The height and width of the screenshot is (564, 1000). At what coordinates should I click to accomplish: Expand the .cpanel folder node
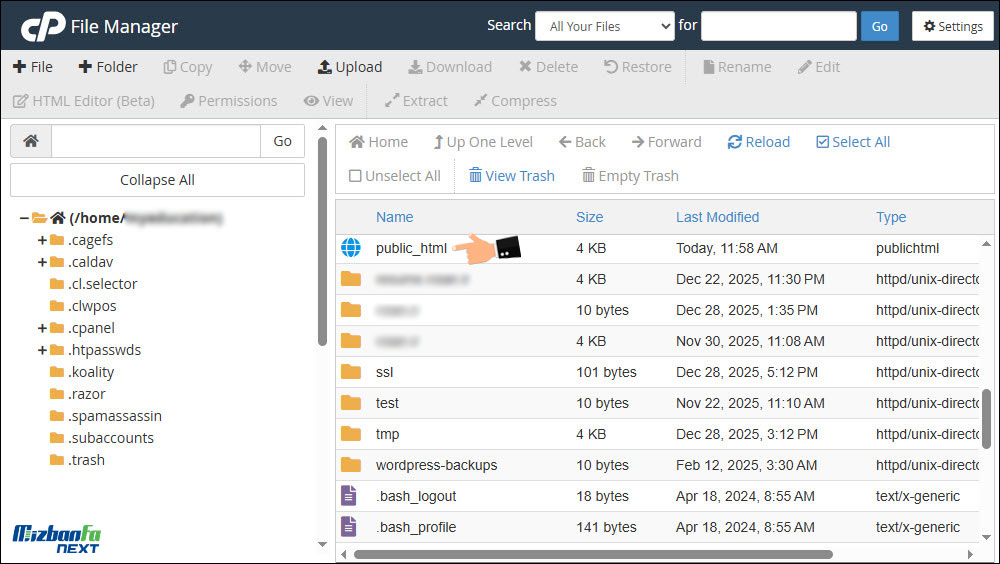click(42, 328)
